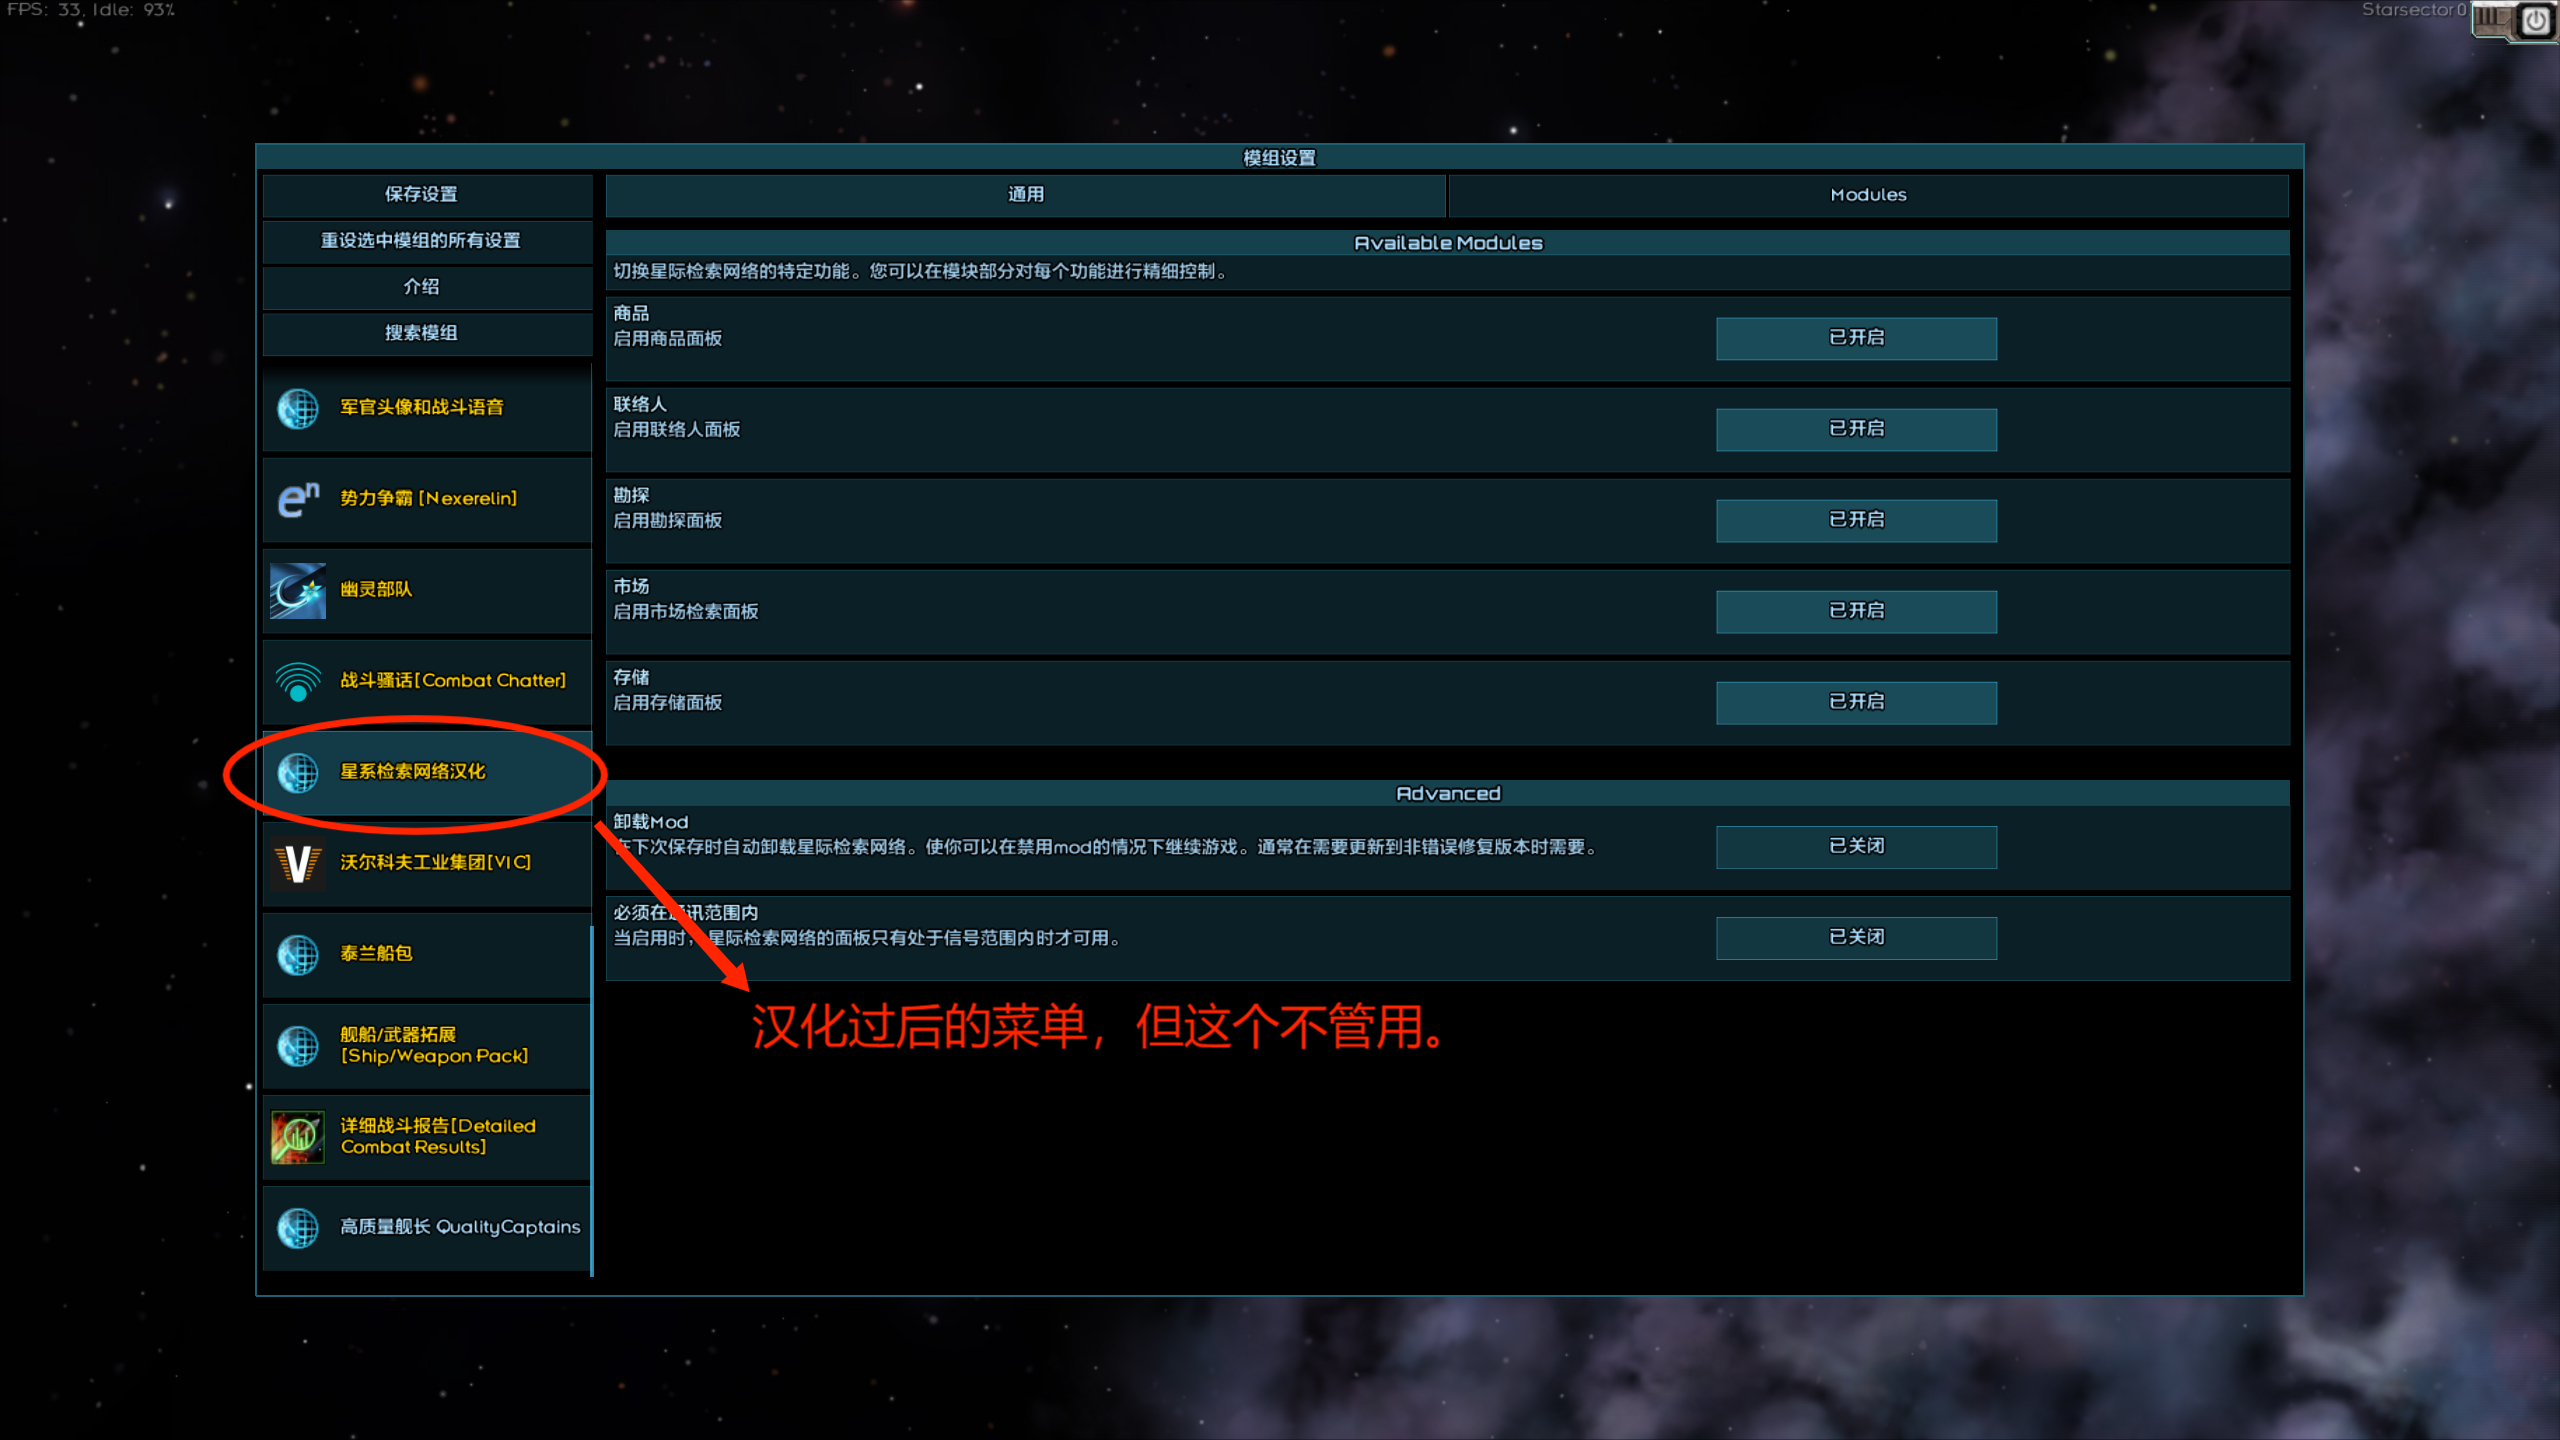
Task: Toggle the 市场 search panel switch
Action: (1856, 611)
